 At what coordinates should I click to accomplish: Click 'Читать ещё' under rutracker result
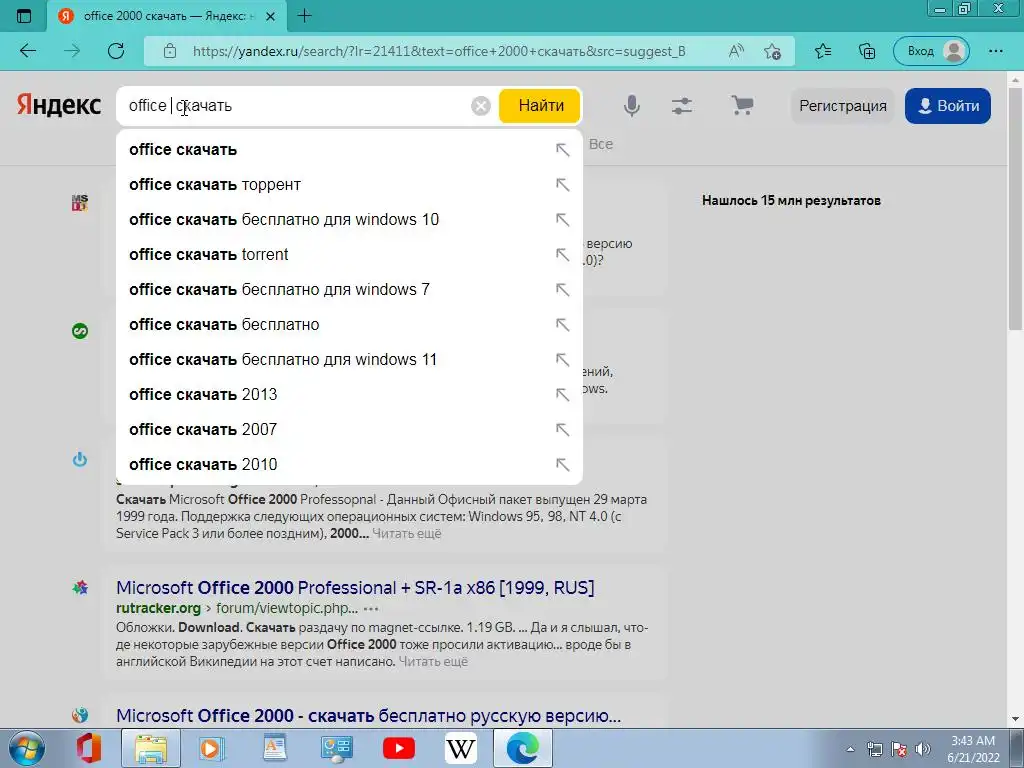coord(433,662)
